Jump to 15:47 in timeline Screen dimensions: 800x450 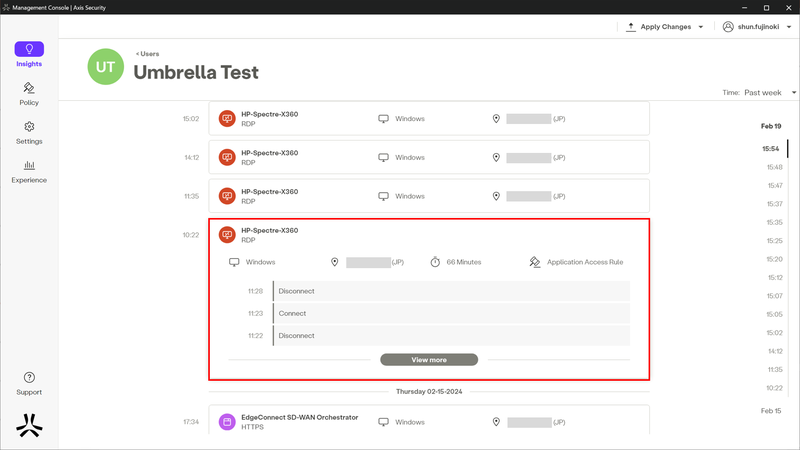[775, 185]
